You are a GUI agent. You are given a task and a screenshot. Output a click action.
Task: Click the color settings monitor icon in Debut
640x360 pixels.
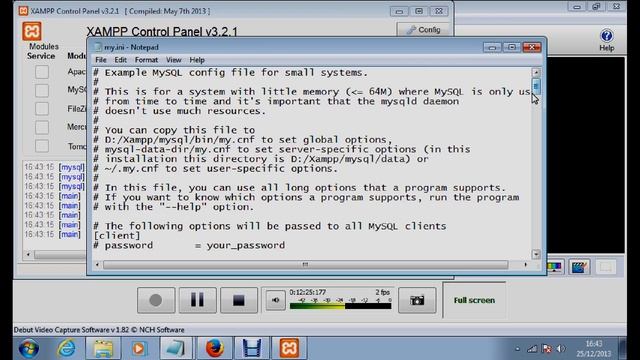pyautogui.click(x=553, y=267)
